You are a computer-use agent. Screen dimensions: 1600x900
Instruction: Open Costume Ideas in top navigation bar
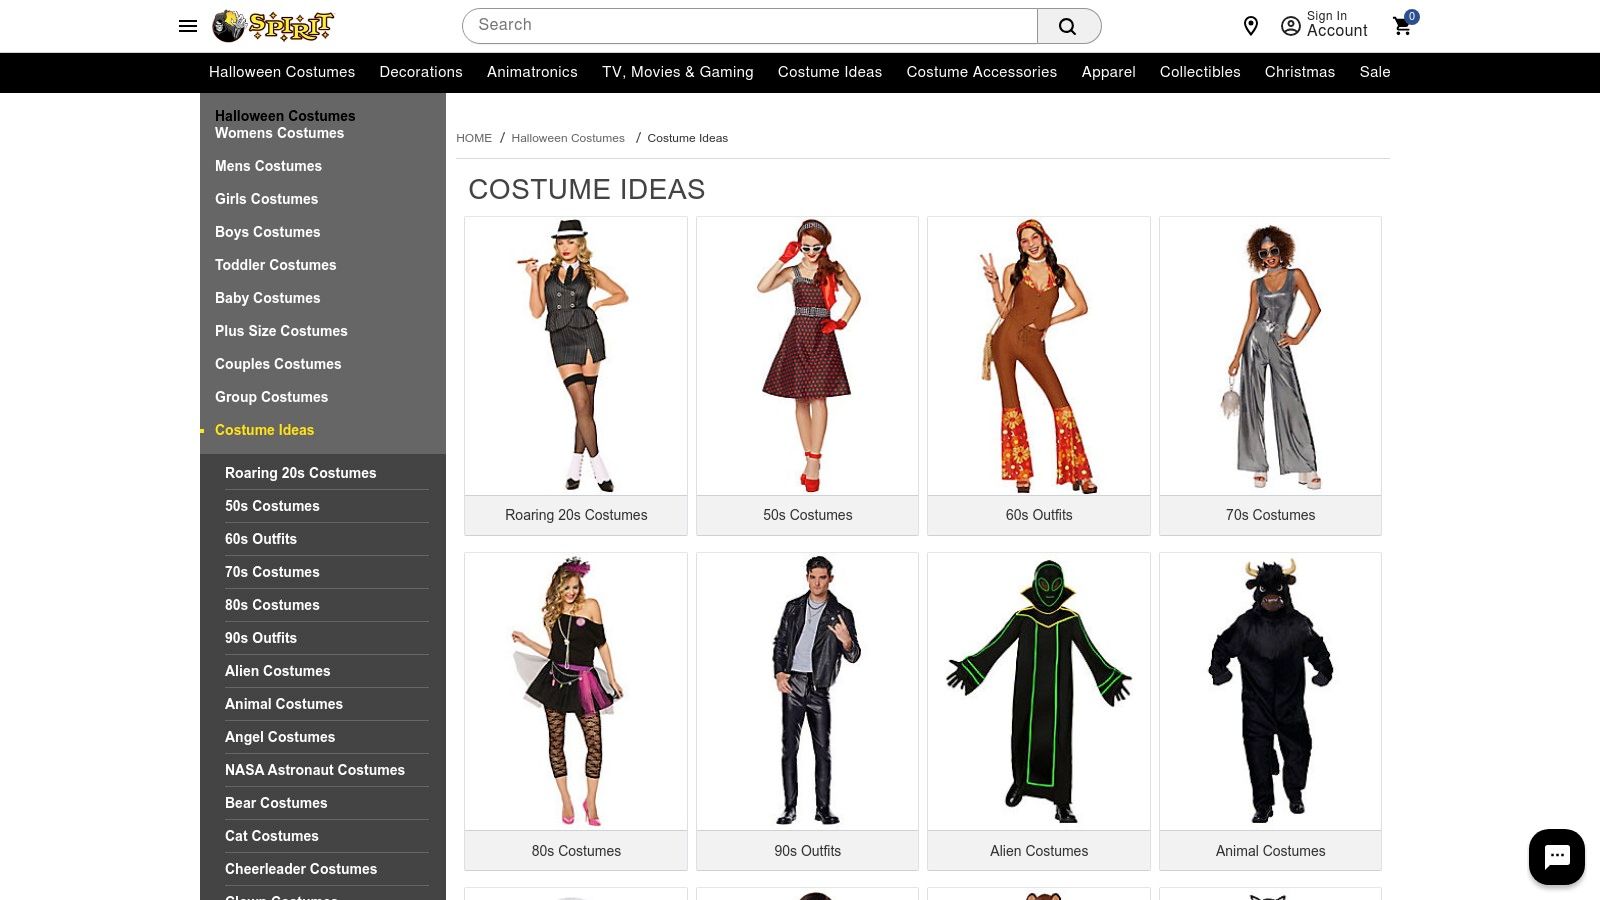(830, 72)
